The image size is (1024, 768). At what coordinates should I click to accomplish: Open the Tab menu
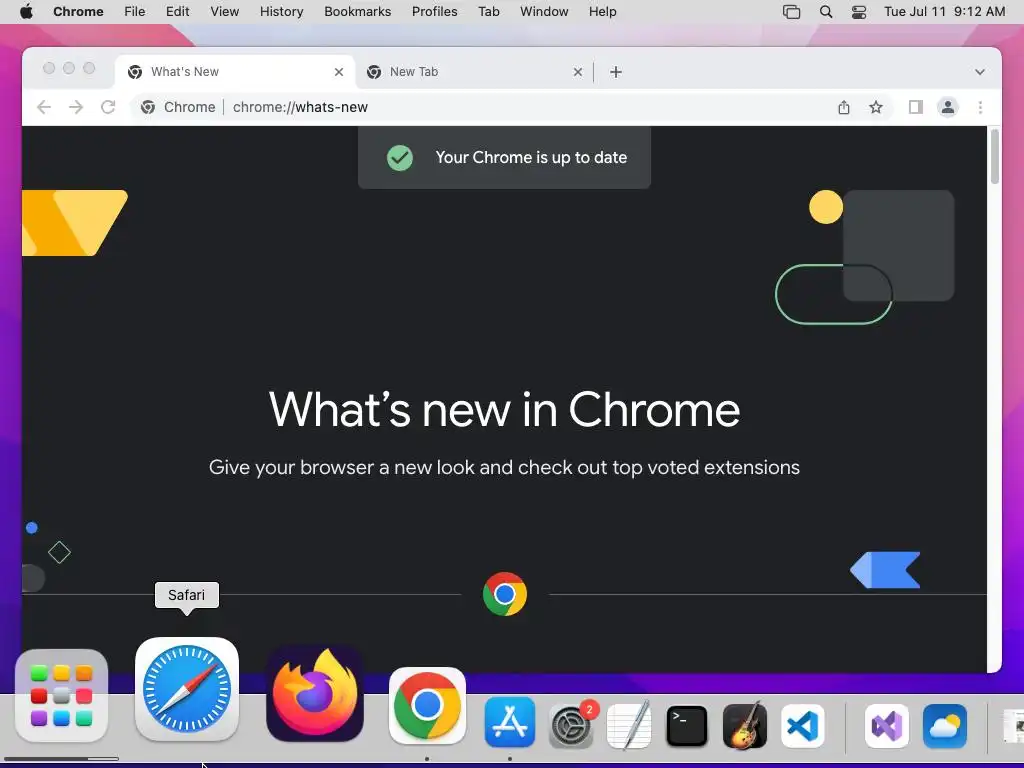point(488,12)
